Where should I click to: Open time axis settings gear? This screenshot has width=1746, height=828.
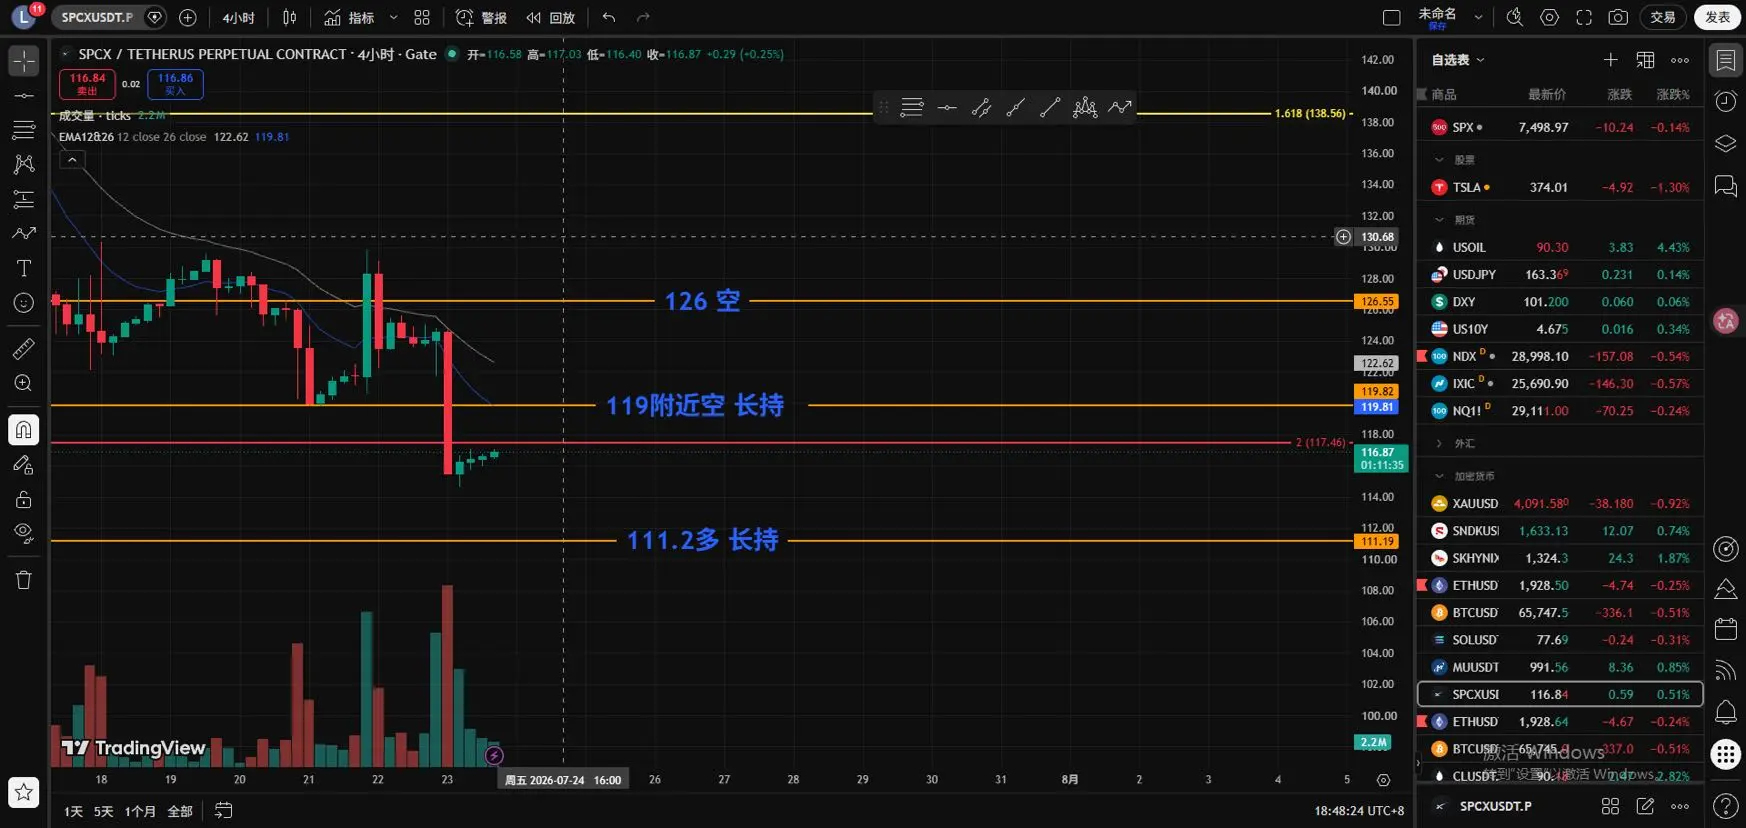tap(1383, 780)
